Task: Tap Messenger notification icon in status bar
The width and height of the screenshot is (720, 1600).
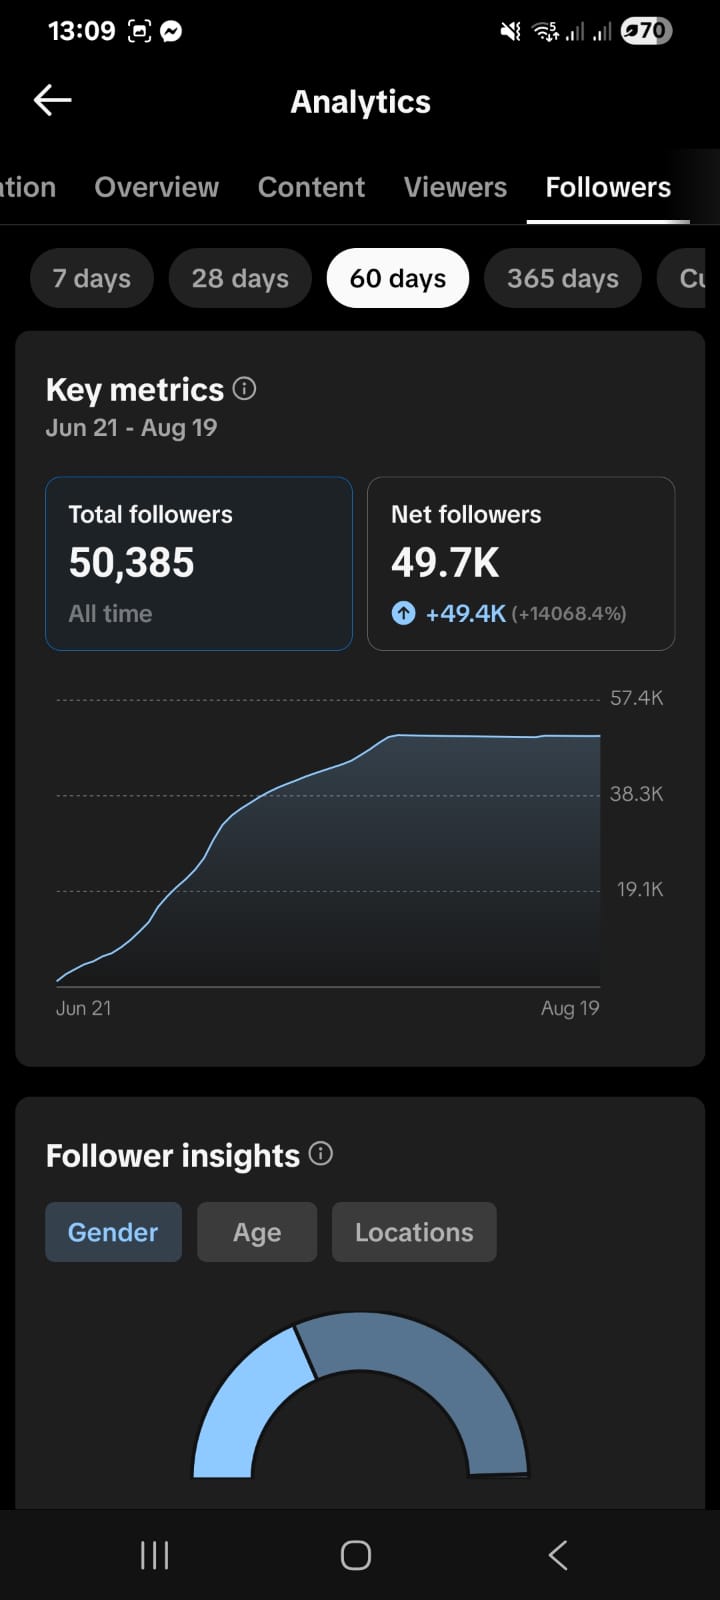Action: coord(171,31)
